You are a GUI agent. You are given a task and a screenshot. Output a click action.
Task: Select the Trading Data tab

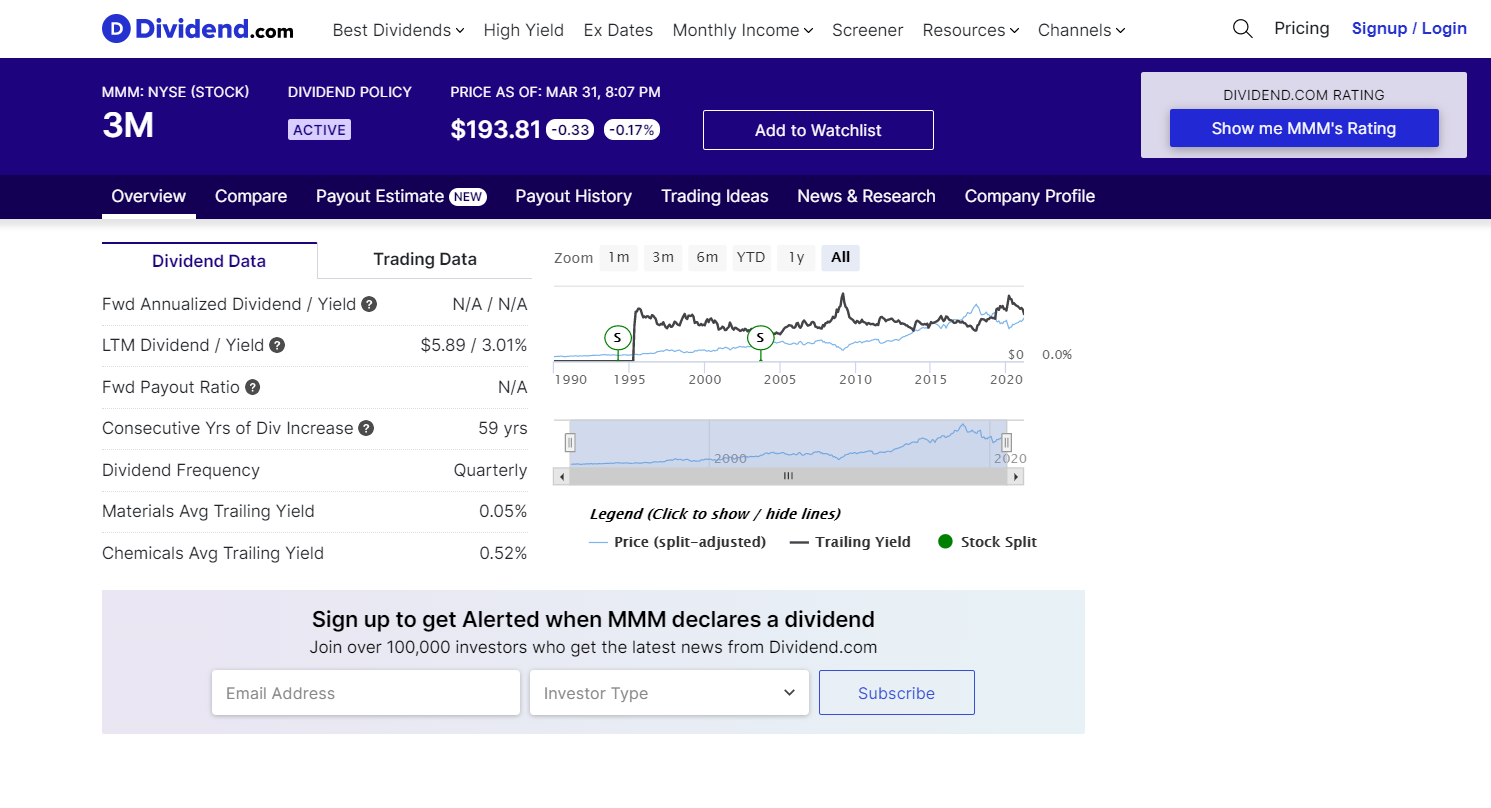point(425,260)
